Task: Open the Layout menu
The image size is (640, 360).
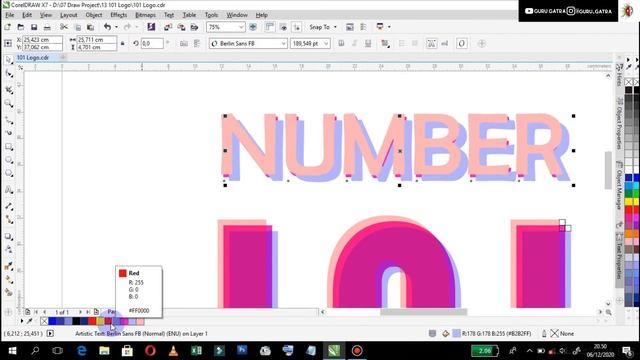Action: tap(69, 15)
